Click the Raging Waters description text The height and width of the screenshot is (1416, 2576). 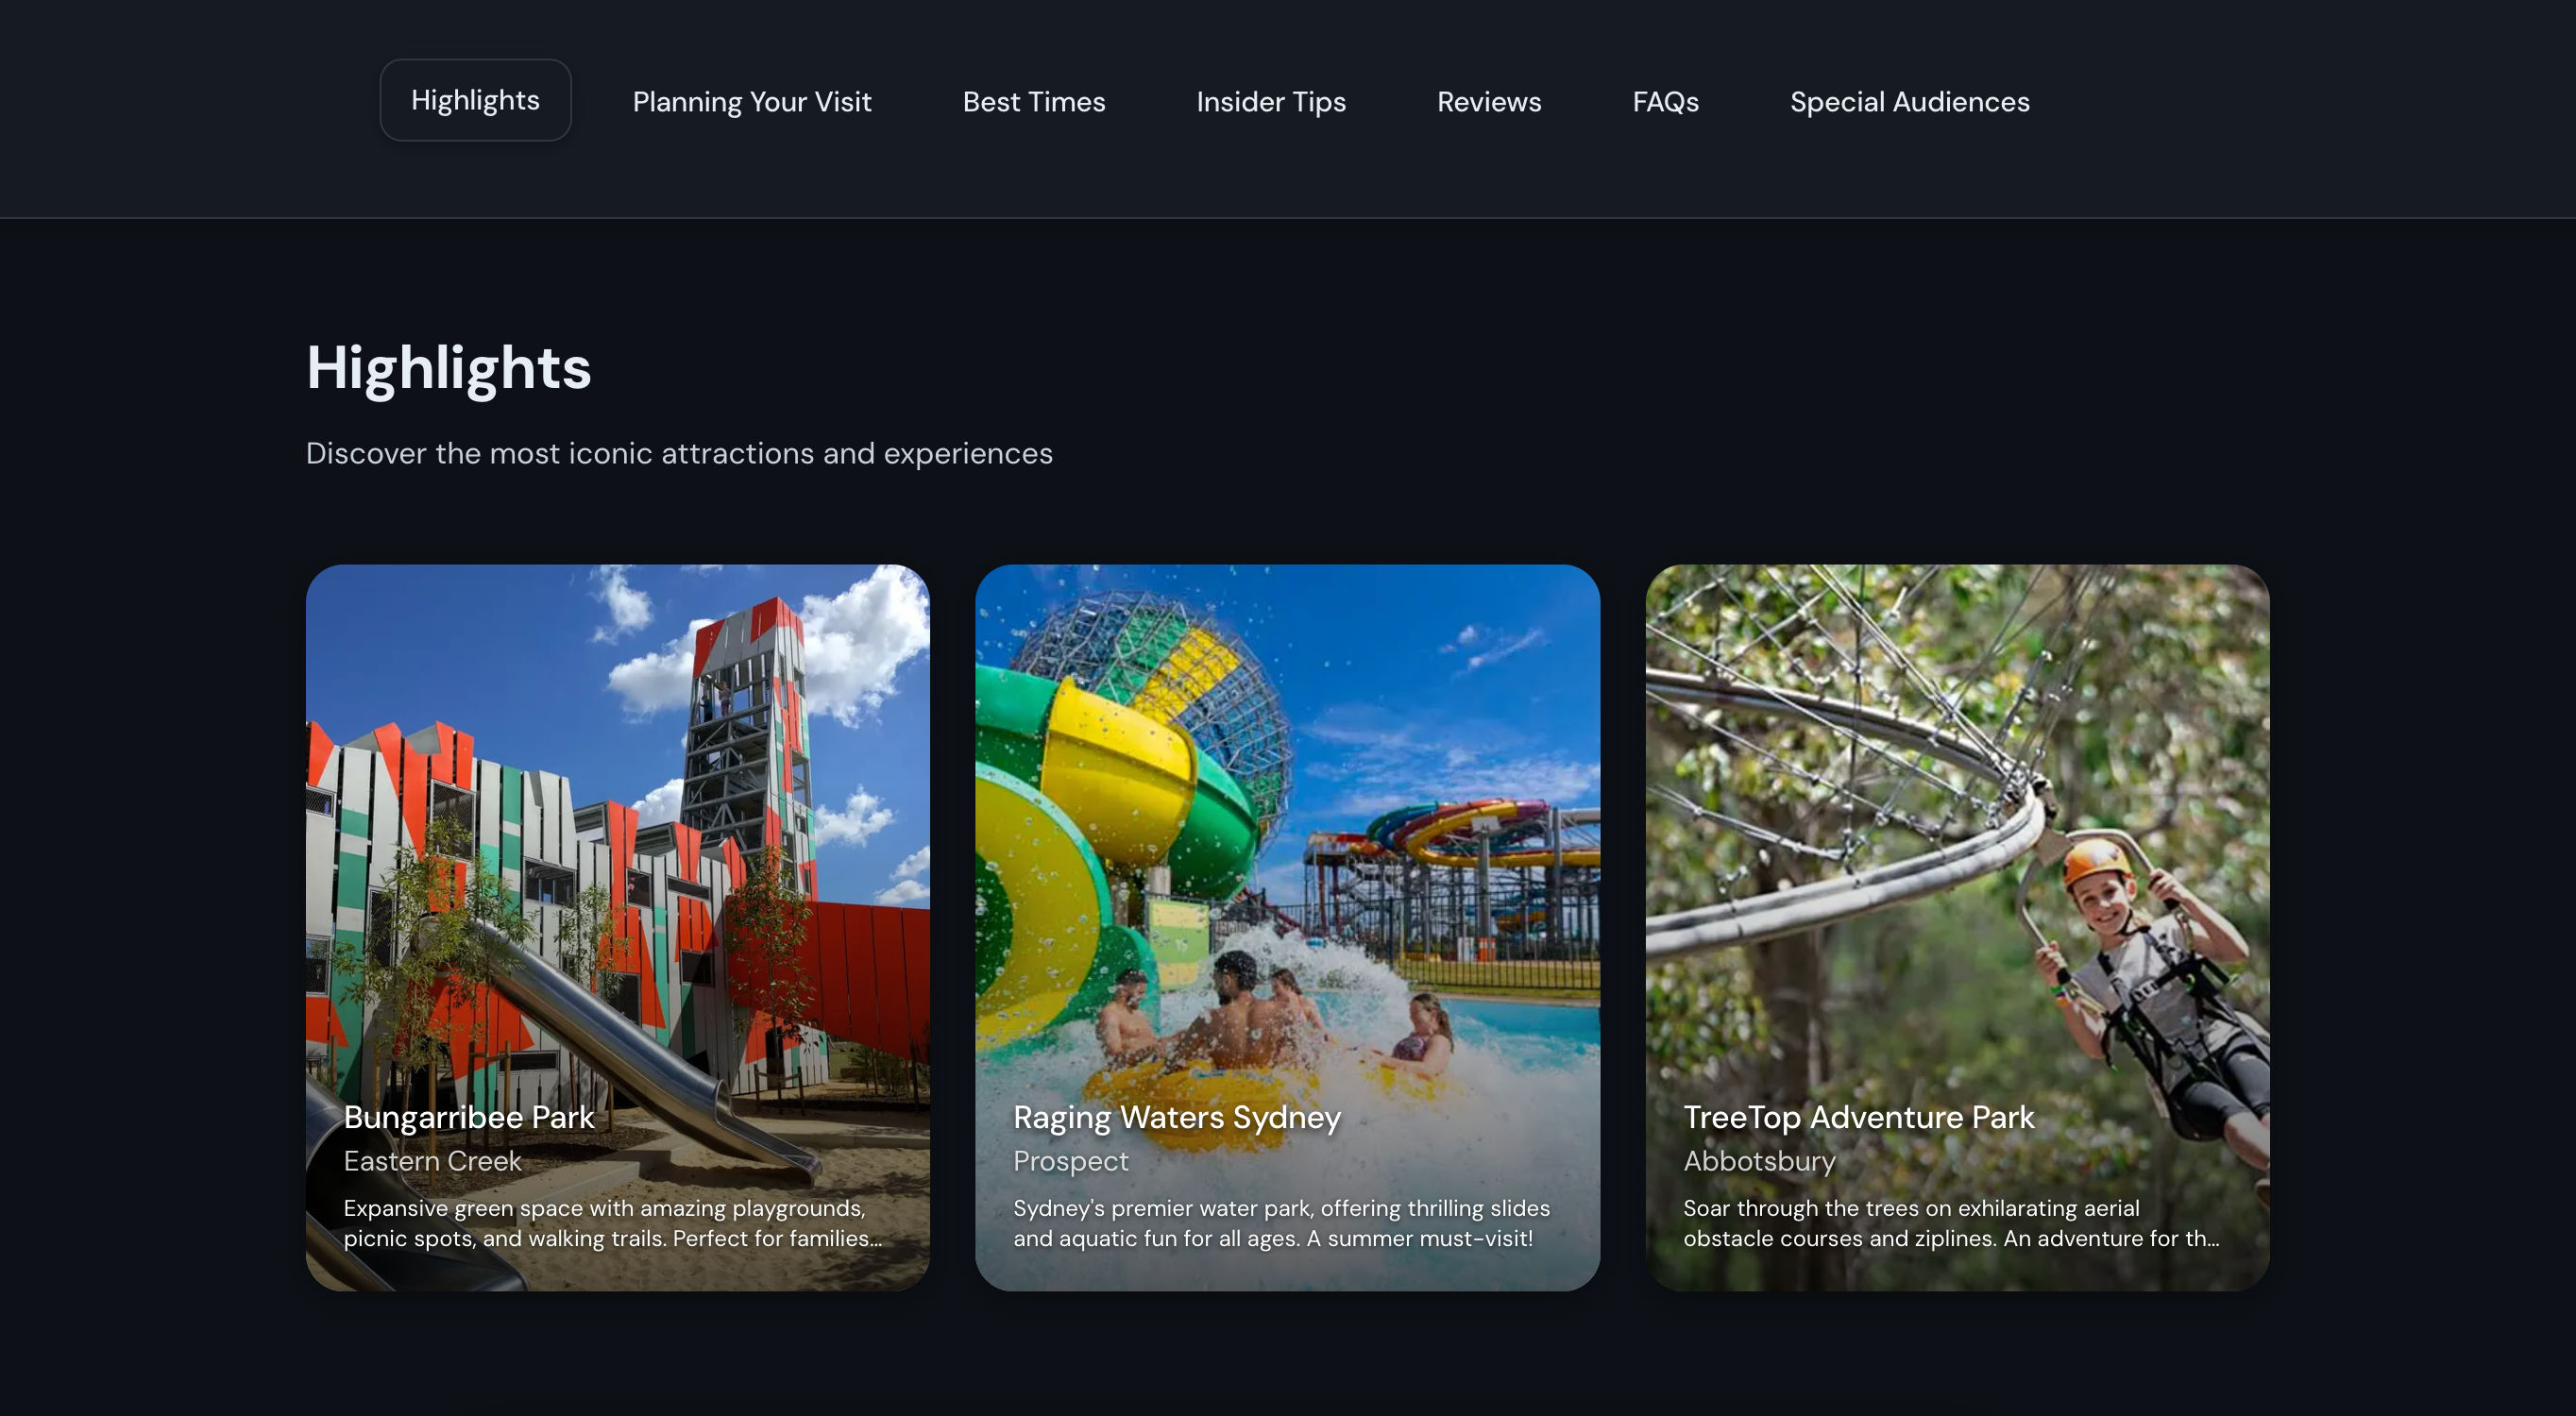click(1281, 1223)
